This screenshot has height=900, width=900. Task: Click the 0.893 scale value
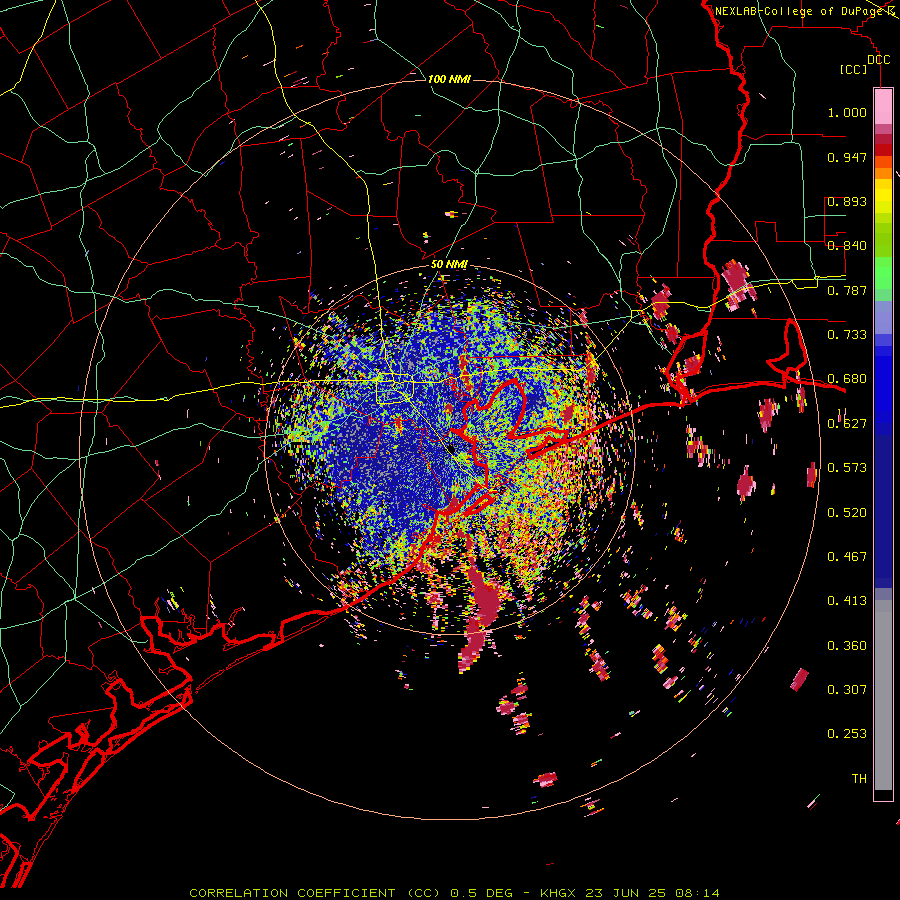pyautogui.click(x=847, y=201)
